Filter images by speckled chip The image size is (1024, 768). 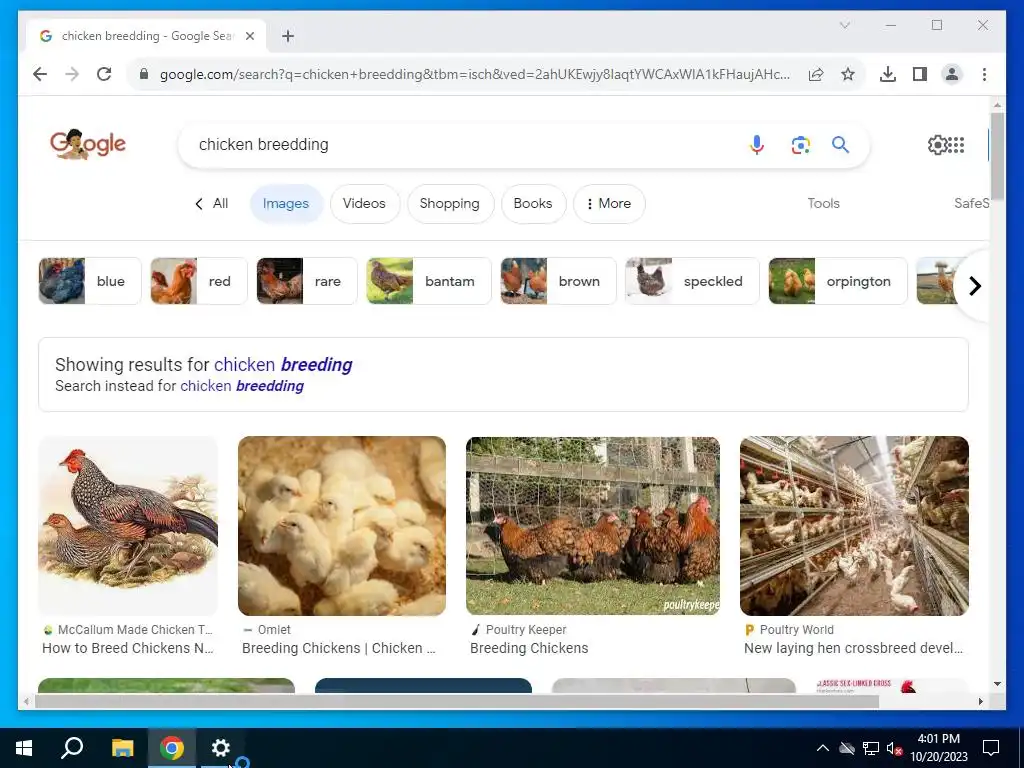pos(692,281)
